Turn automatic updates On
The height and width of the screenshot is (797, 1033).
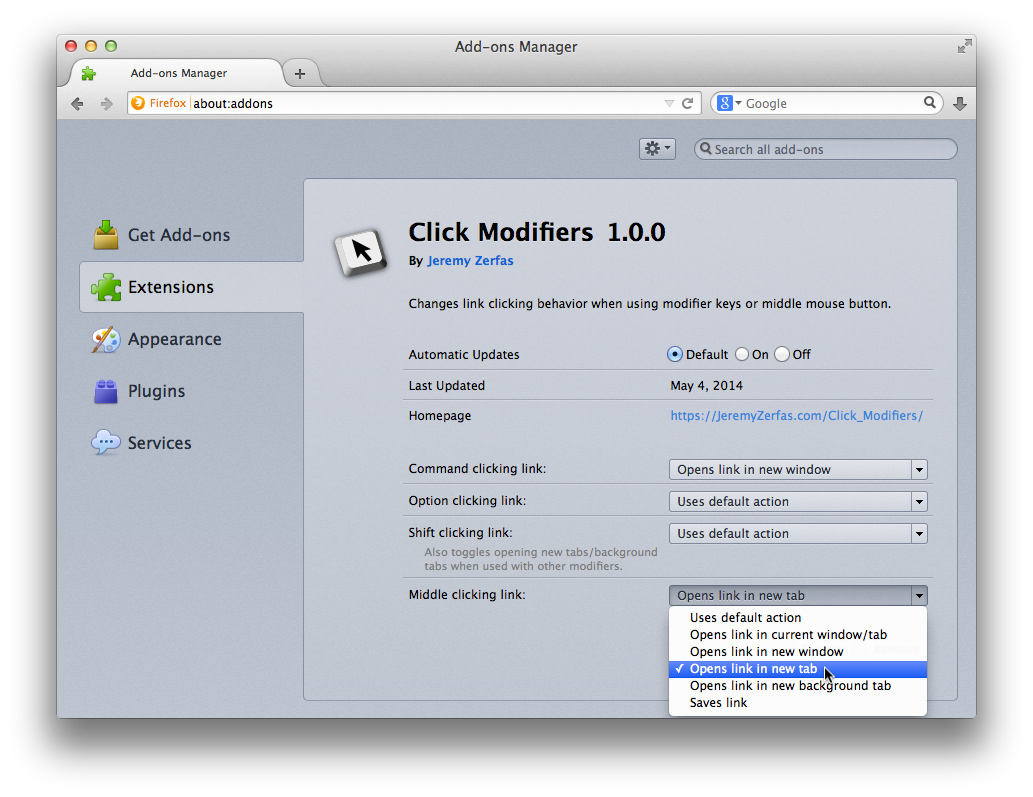click(x=742, y=354)
